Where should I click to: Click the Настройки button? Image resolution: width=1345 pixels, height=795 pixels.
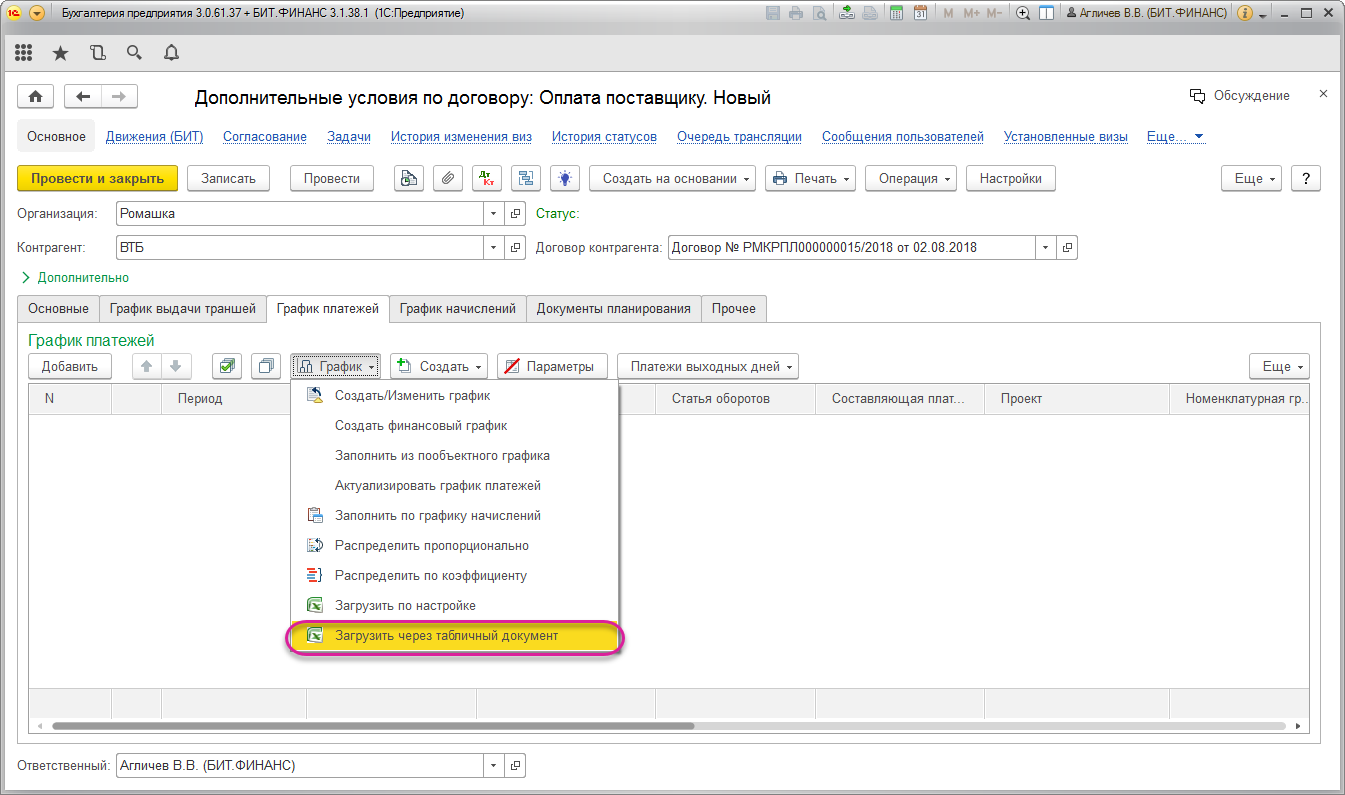[x=1011, y=178]
